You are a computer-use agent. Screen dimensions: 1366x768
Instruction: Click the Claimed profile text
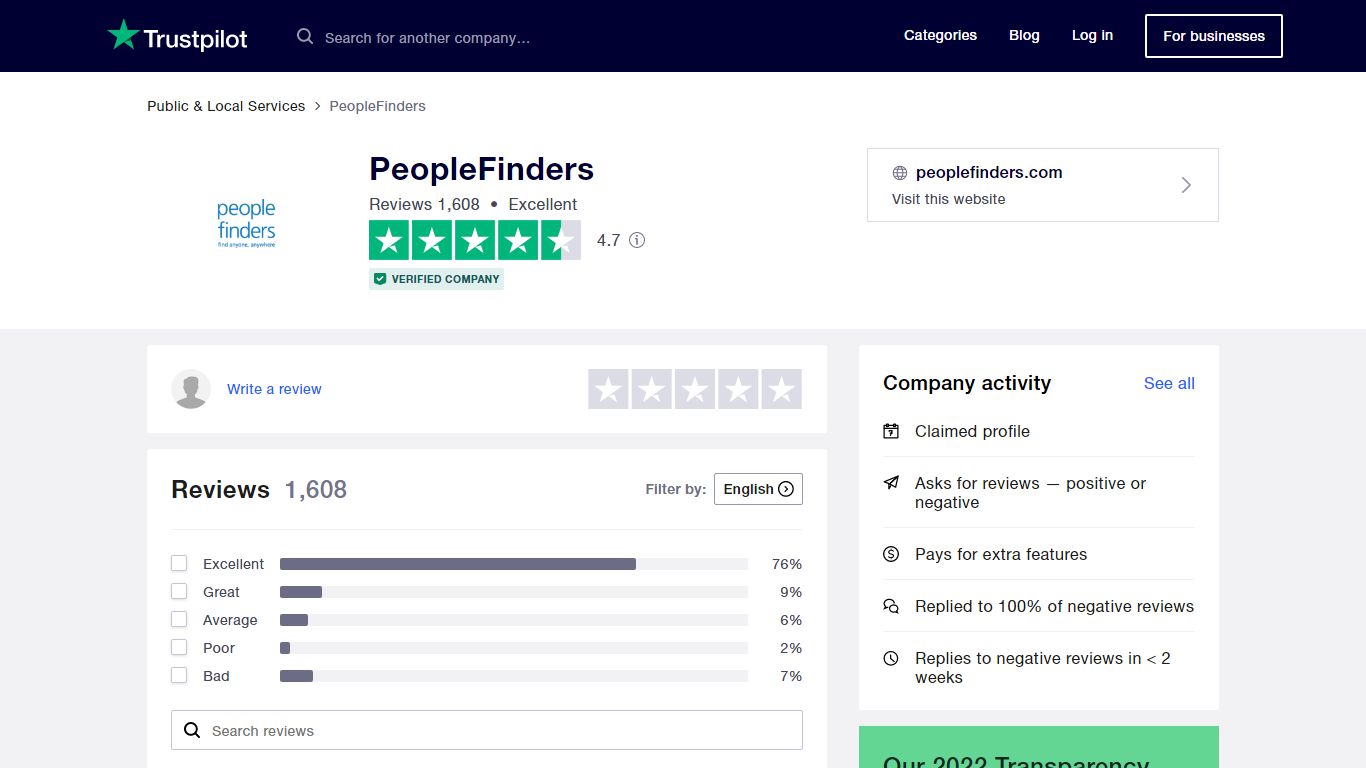(x=972, y=431)
